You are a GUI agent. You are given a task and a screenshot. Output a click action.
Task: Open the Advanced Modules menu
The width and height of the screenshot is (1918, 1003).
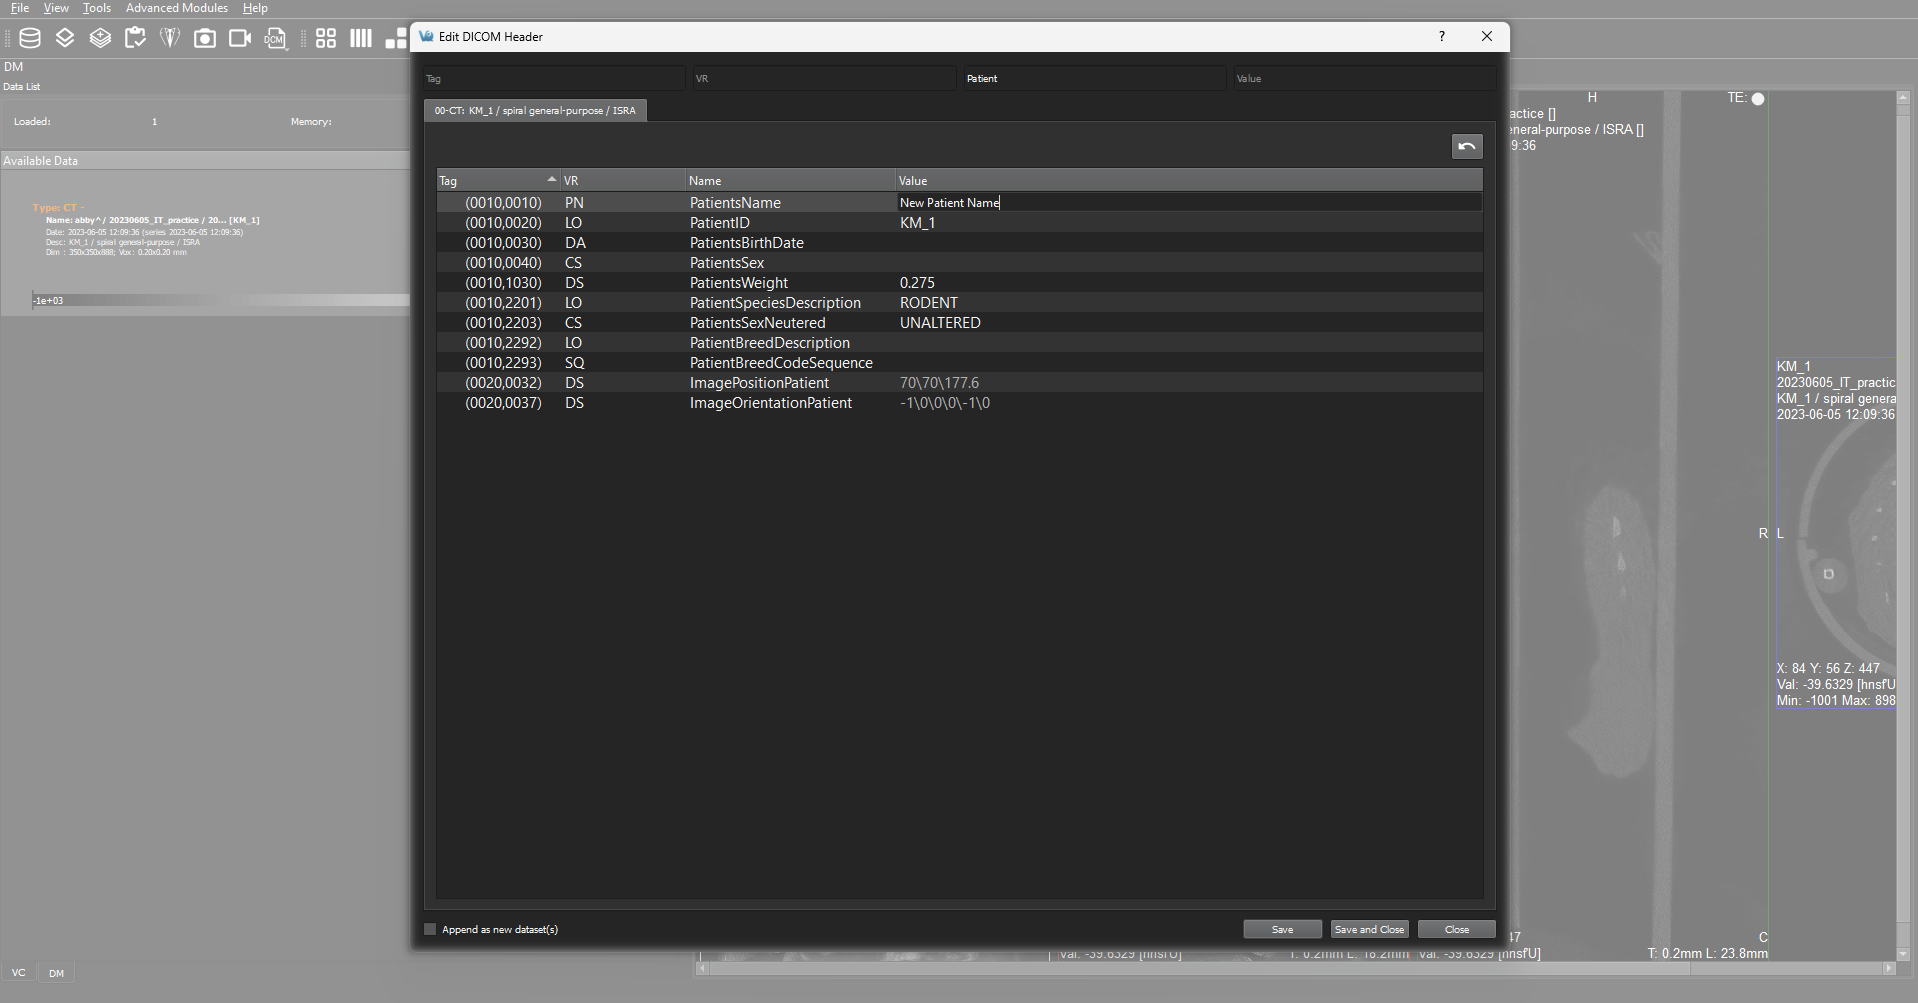tap(177, 8)
